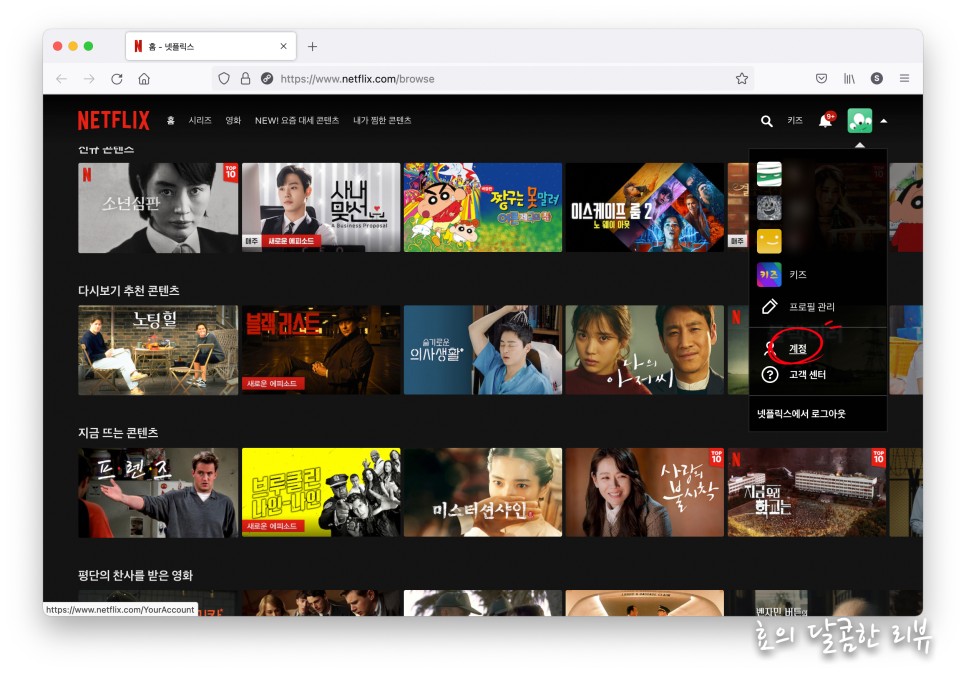The width and height of the screenshot is (966, 673).
Task: Collapse the profile menu caret arrow
Action: (x=884, y=121)
